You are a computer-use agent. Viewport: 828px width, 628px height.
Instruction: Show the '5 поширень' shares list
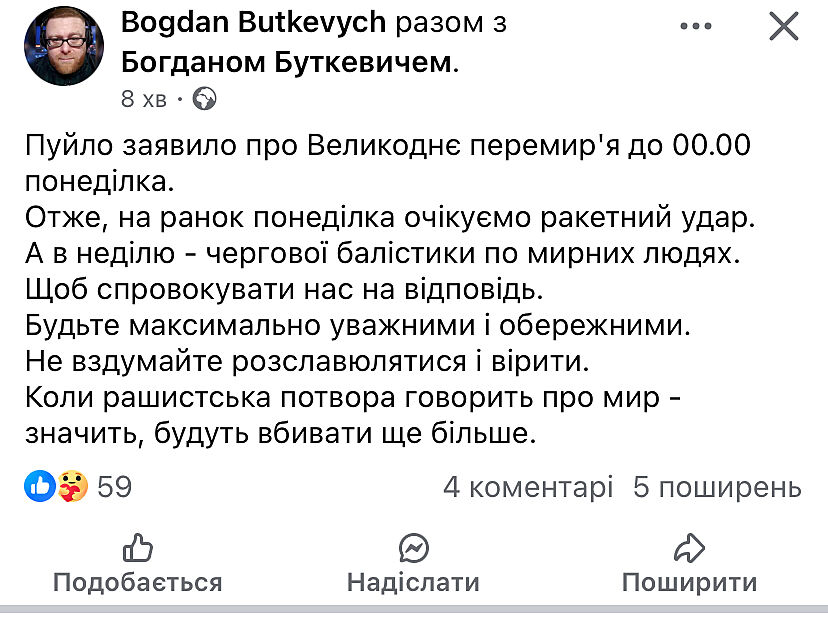click(x=717, y=487)
